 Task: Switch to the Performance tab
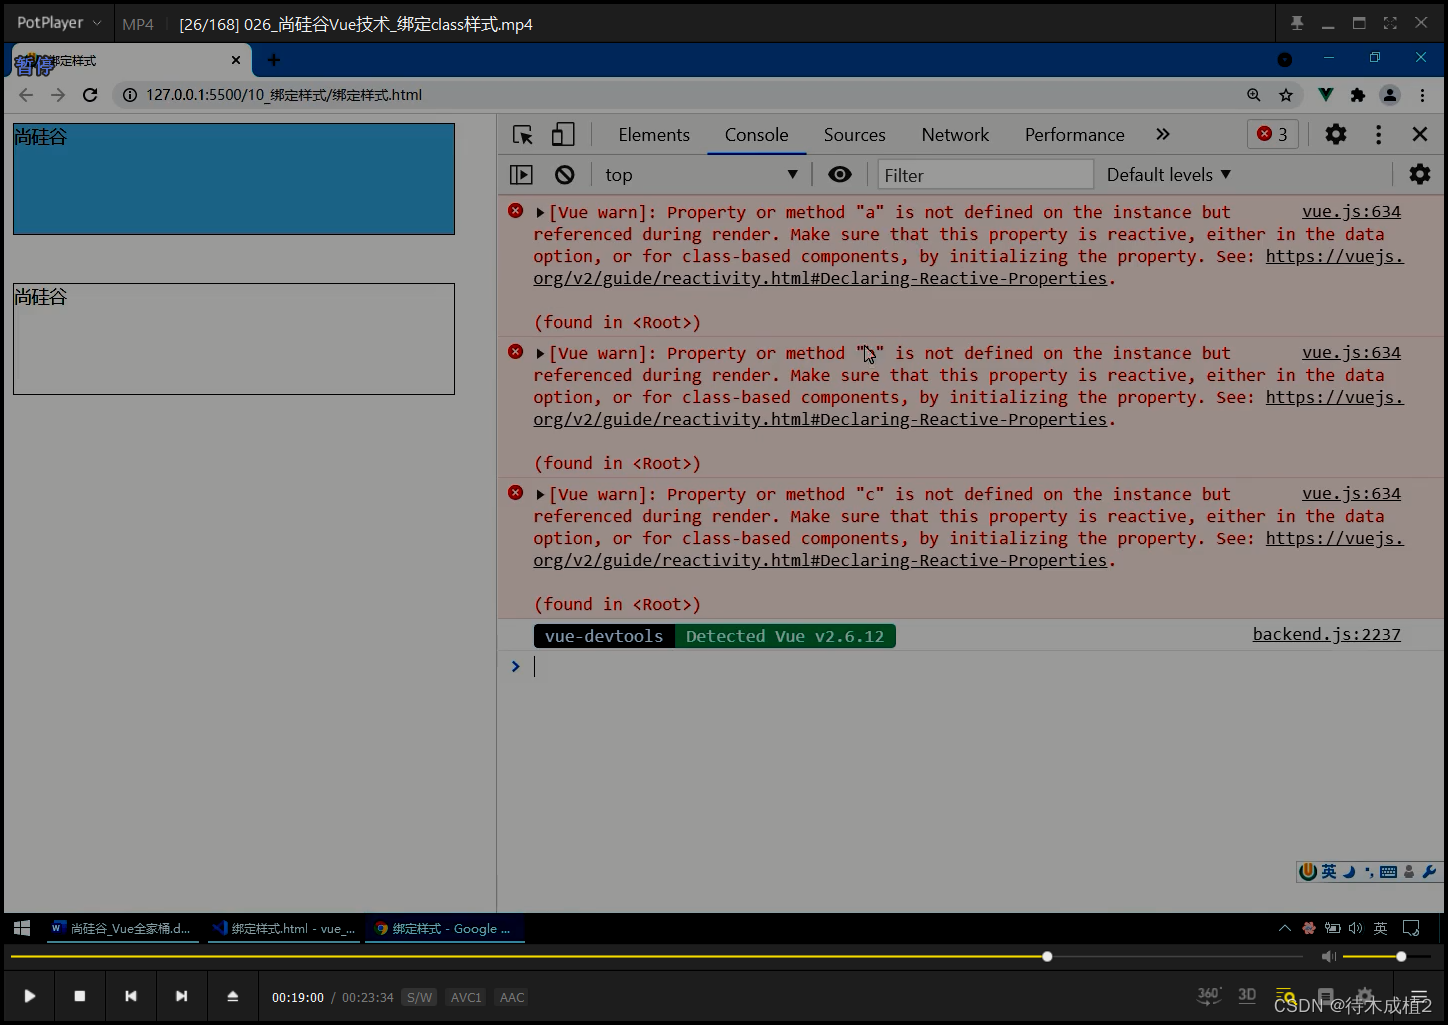tap(1074, 135)
